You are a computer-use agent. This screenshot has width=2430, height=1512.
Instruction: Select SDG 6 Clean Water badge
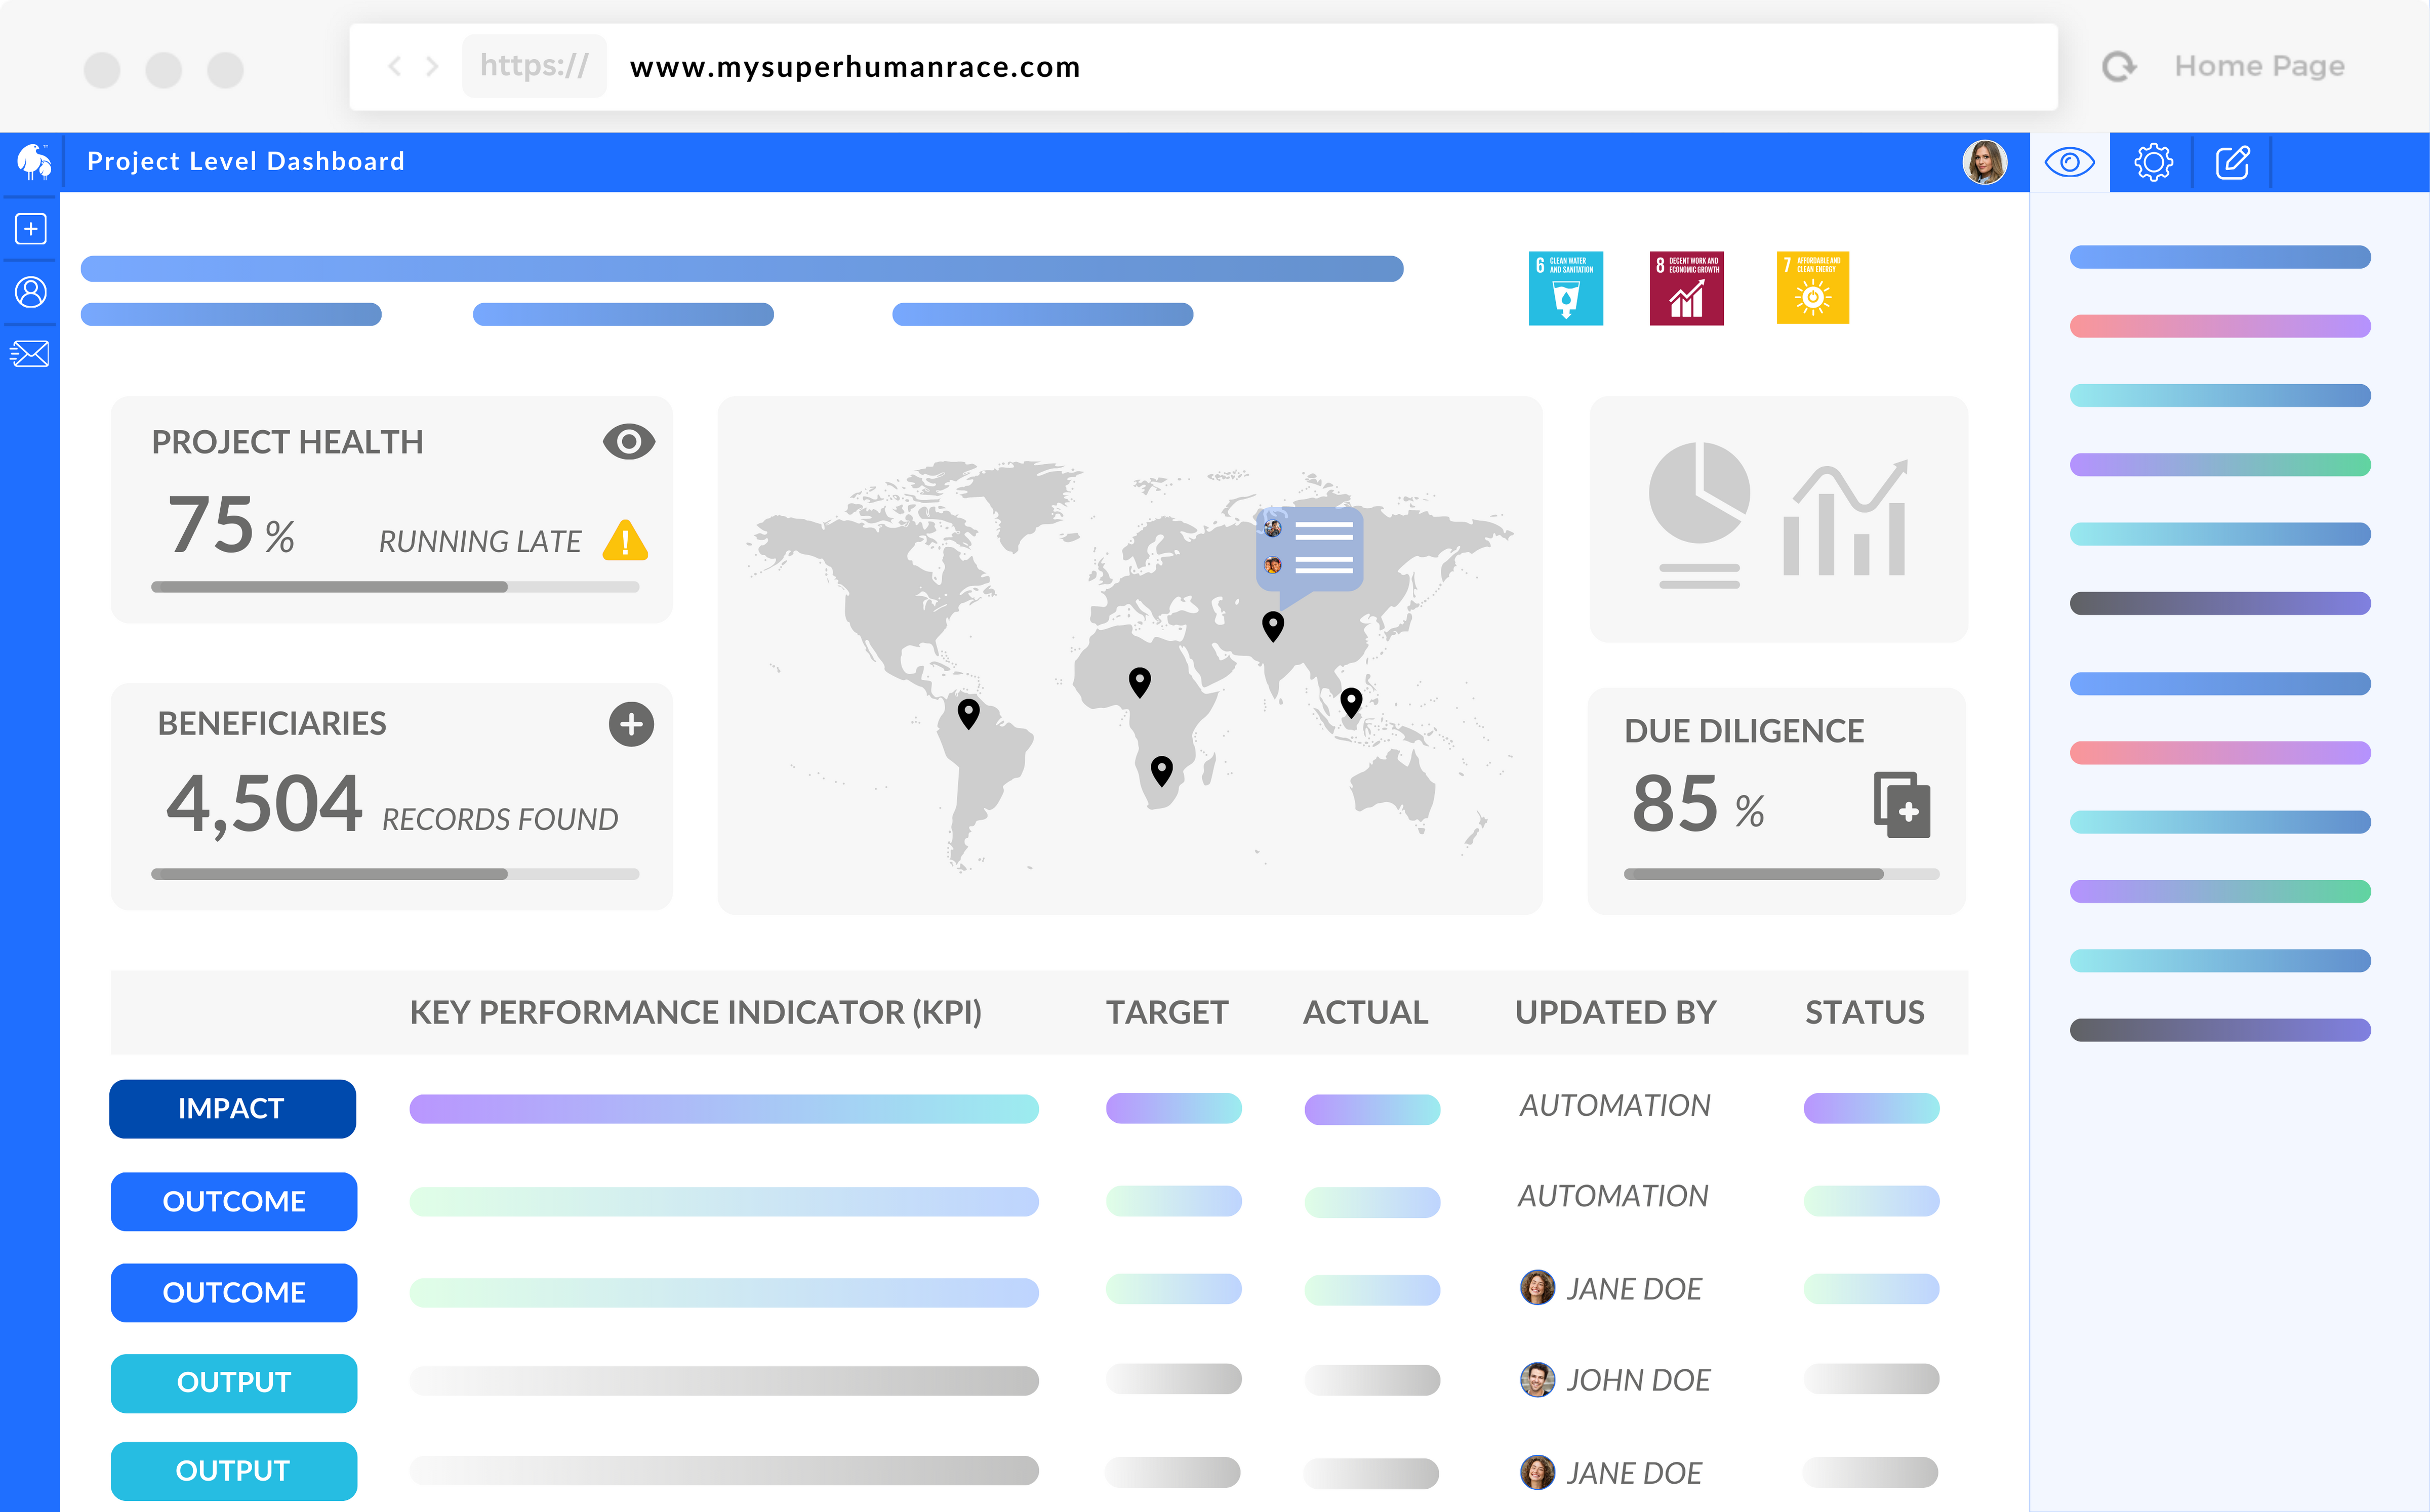[x=1565, y=288]
